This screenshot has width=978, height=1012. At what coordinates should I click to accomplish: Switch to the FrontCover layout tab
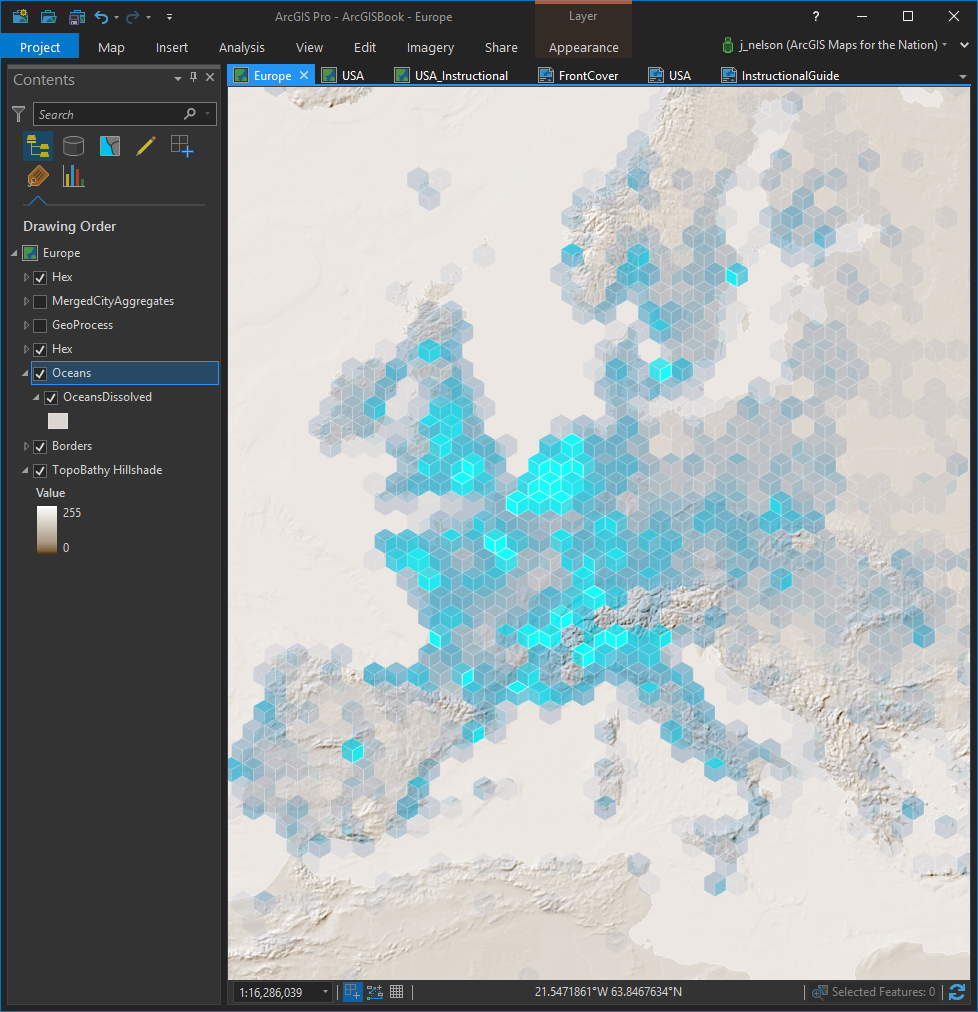click(x=578, y=76)
